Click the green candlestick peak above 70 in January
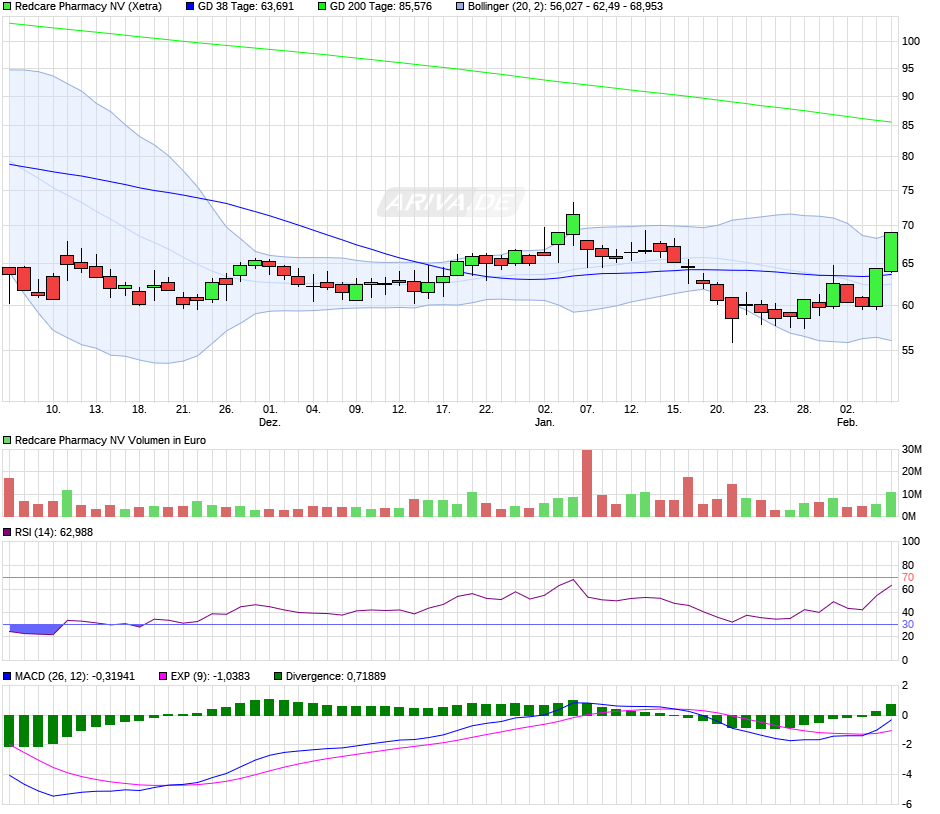The height and width of the screenshot is (814, 940). coord(573,224)
